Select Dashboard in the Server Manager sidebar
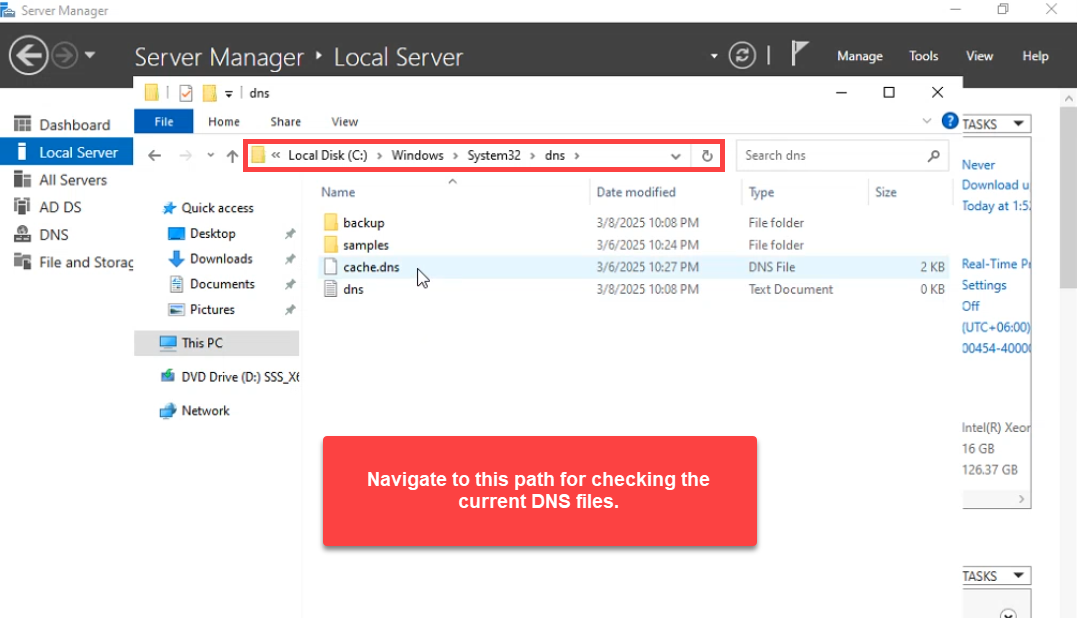The image size is (1077, 618). 67,124
